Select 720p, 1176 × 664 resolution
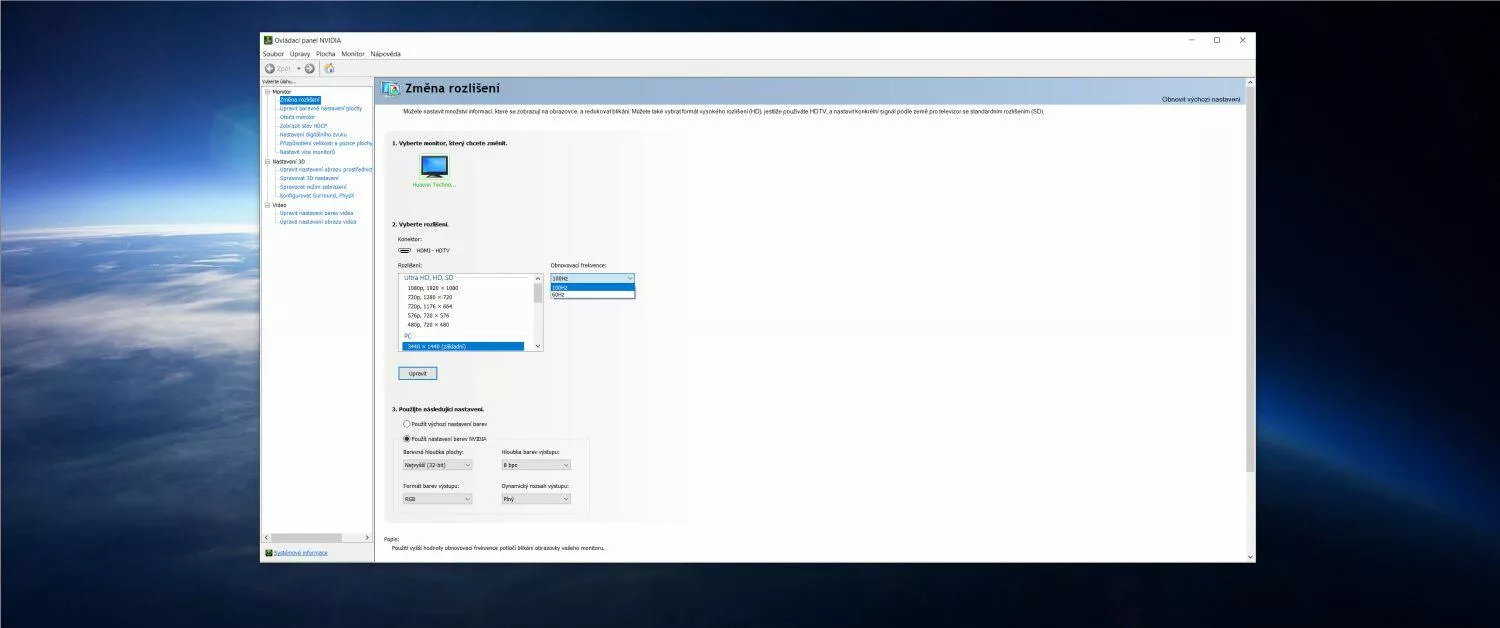This screenshot has width=1500, height=628. [430, 306]
